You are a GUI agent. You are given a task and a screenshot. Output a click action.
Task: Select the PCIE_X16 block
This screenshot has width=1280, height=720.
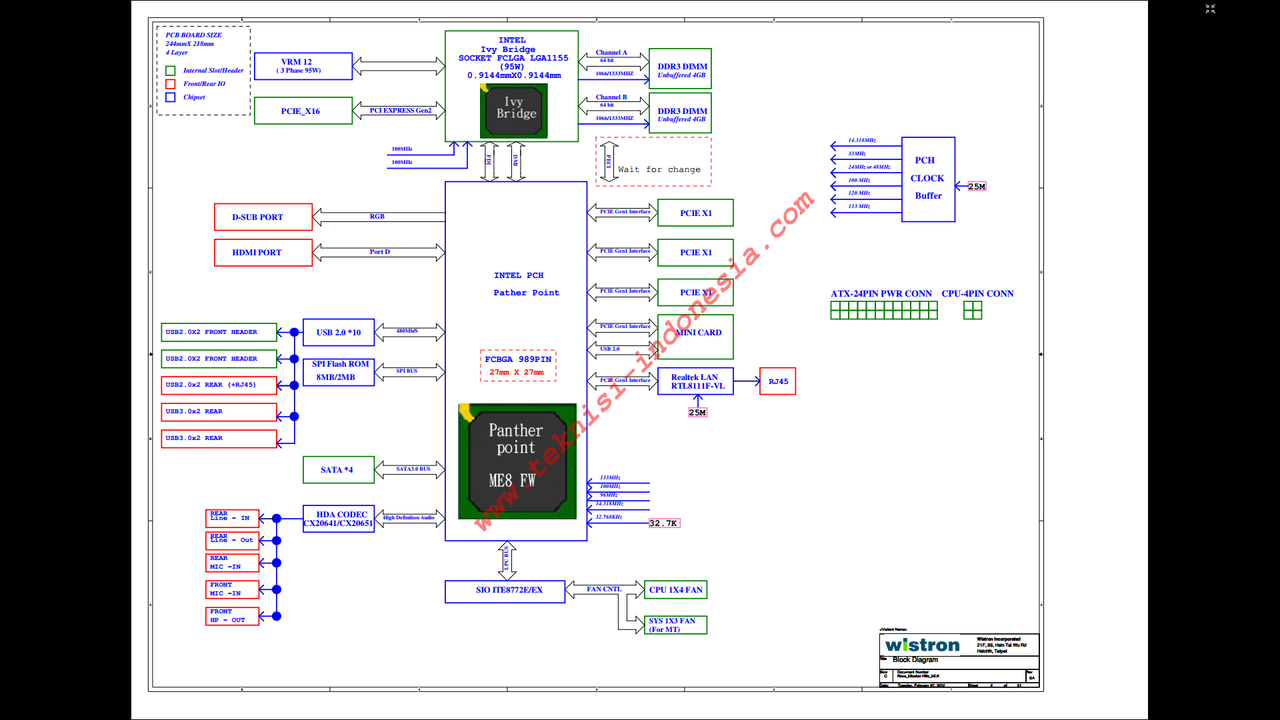tap(302, 110)
